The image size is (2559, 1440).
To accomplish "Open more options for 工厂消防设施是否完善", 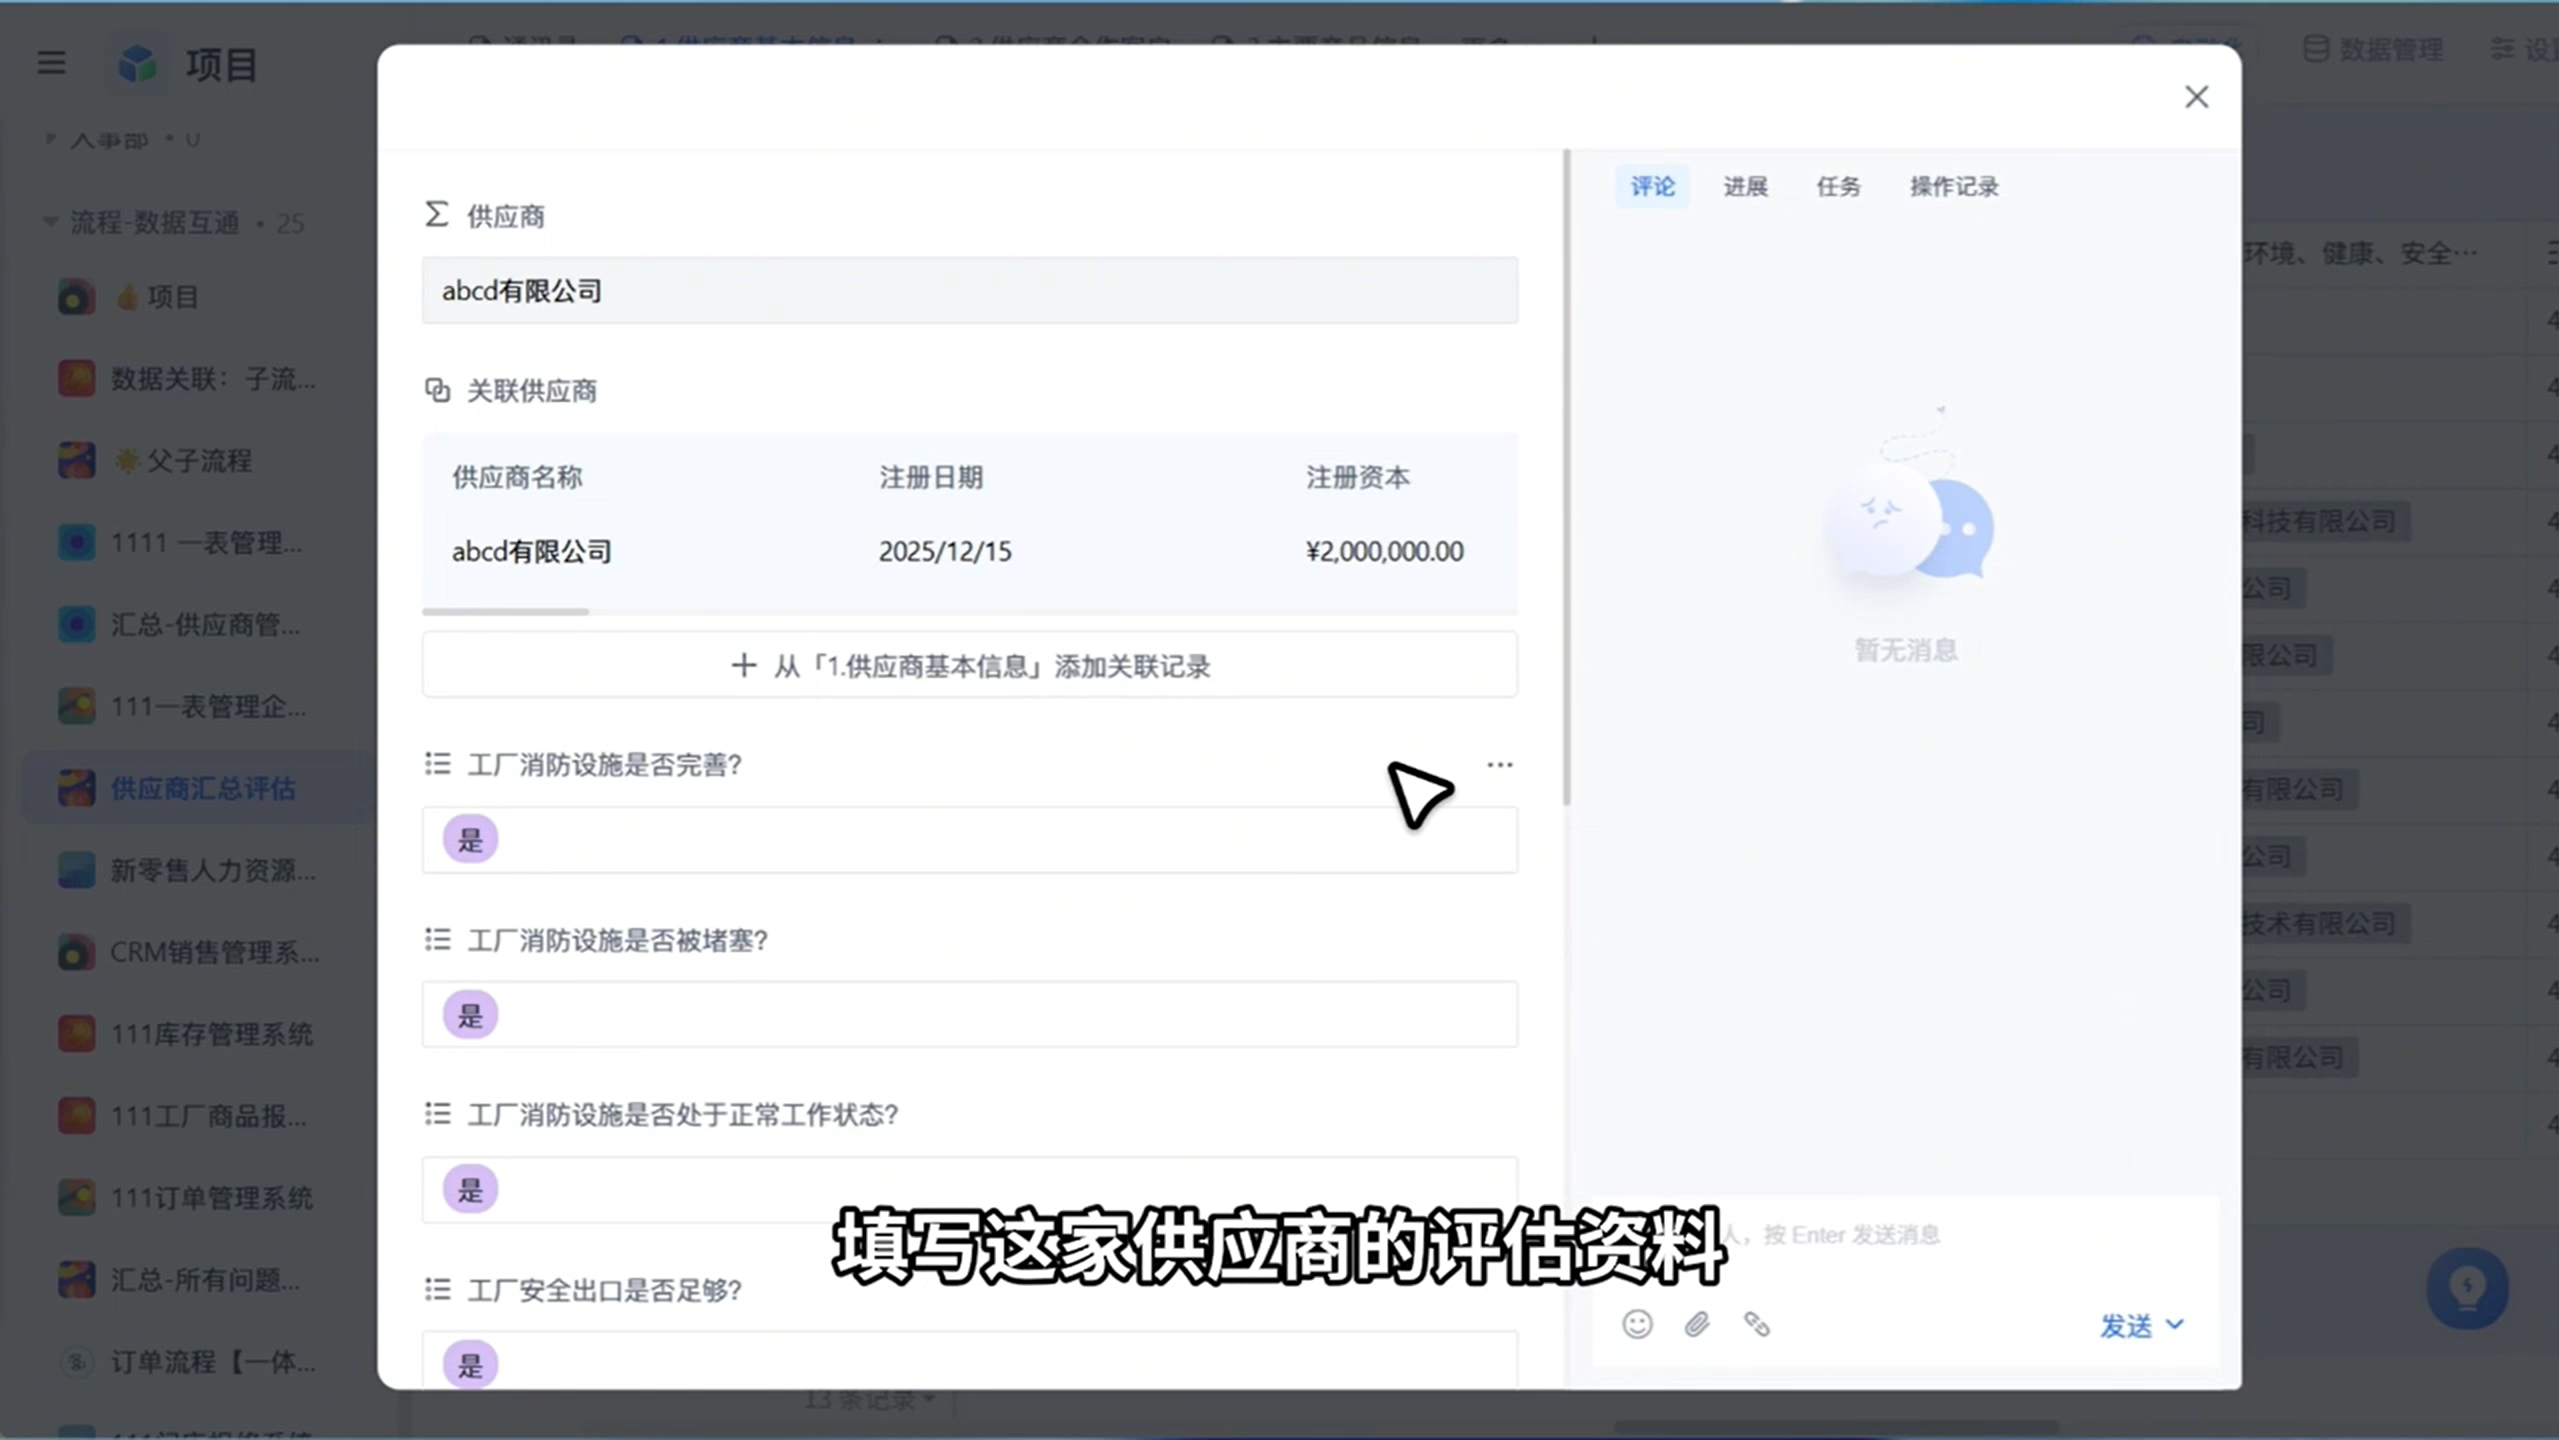I will click(1499, 765).
